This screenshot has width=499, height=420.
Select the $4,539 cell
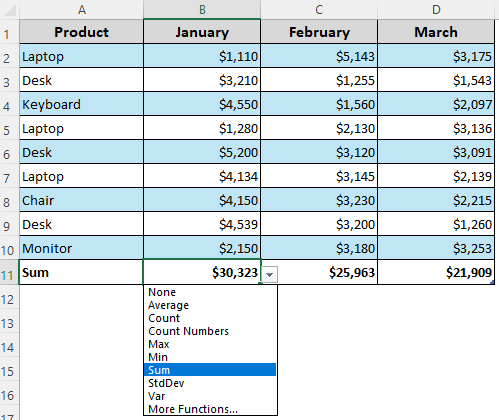pos(202,224)
